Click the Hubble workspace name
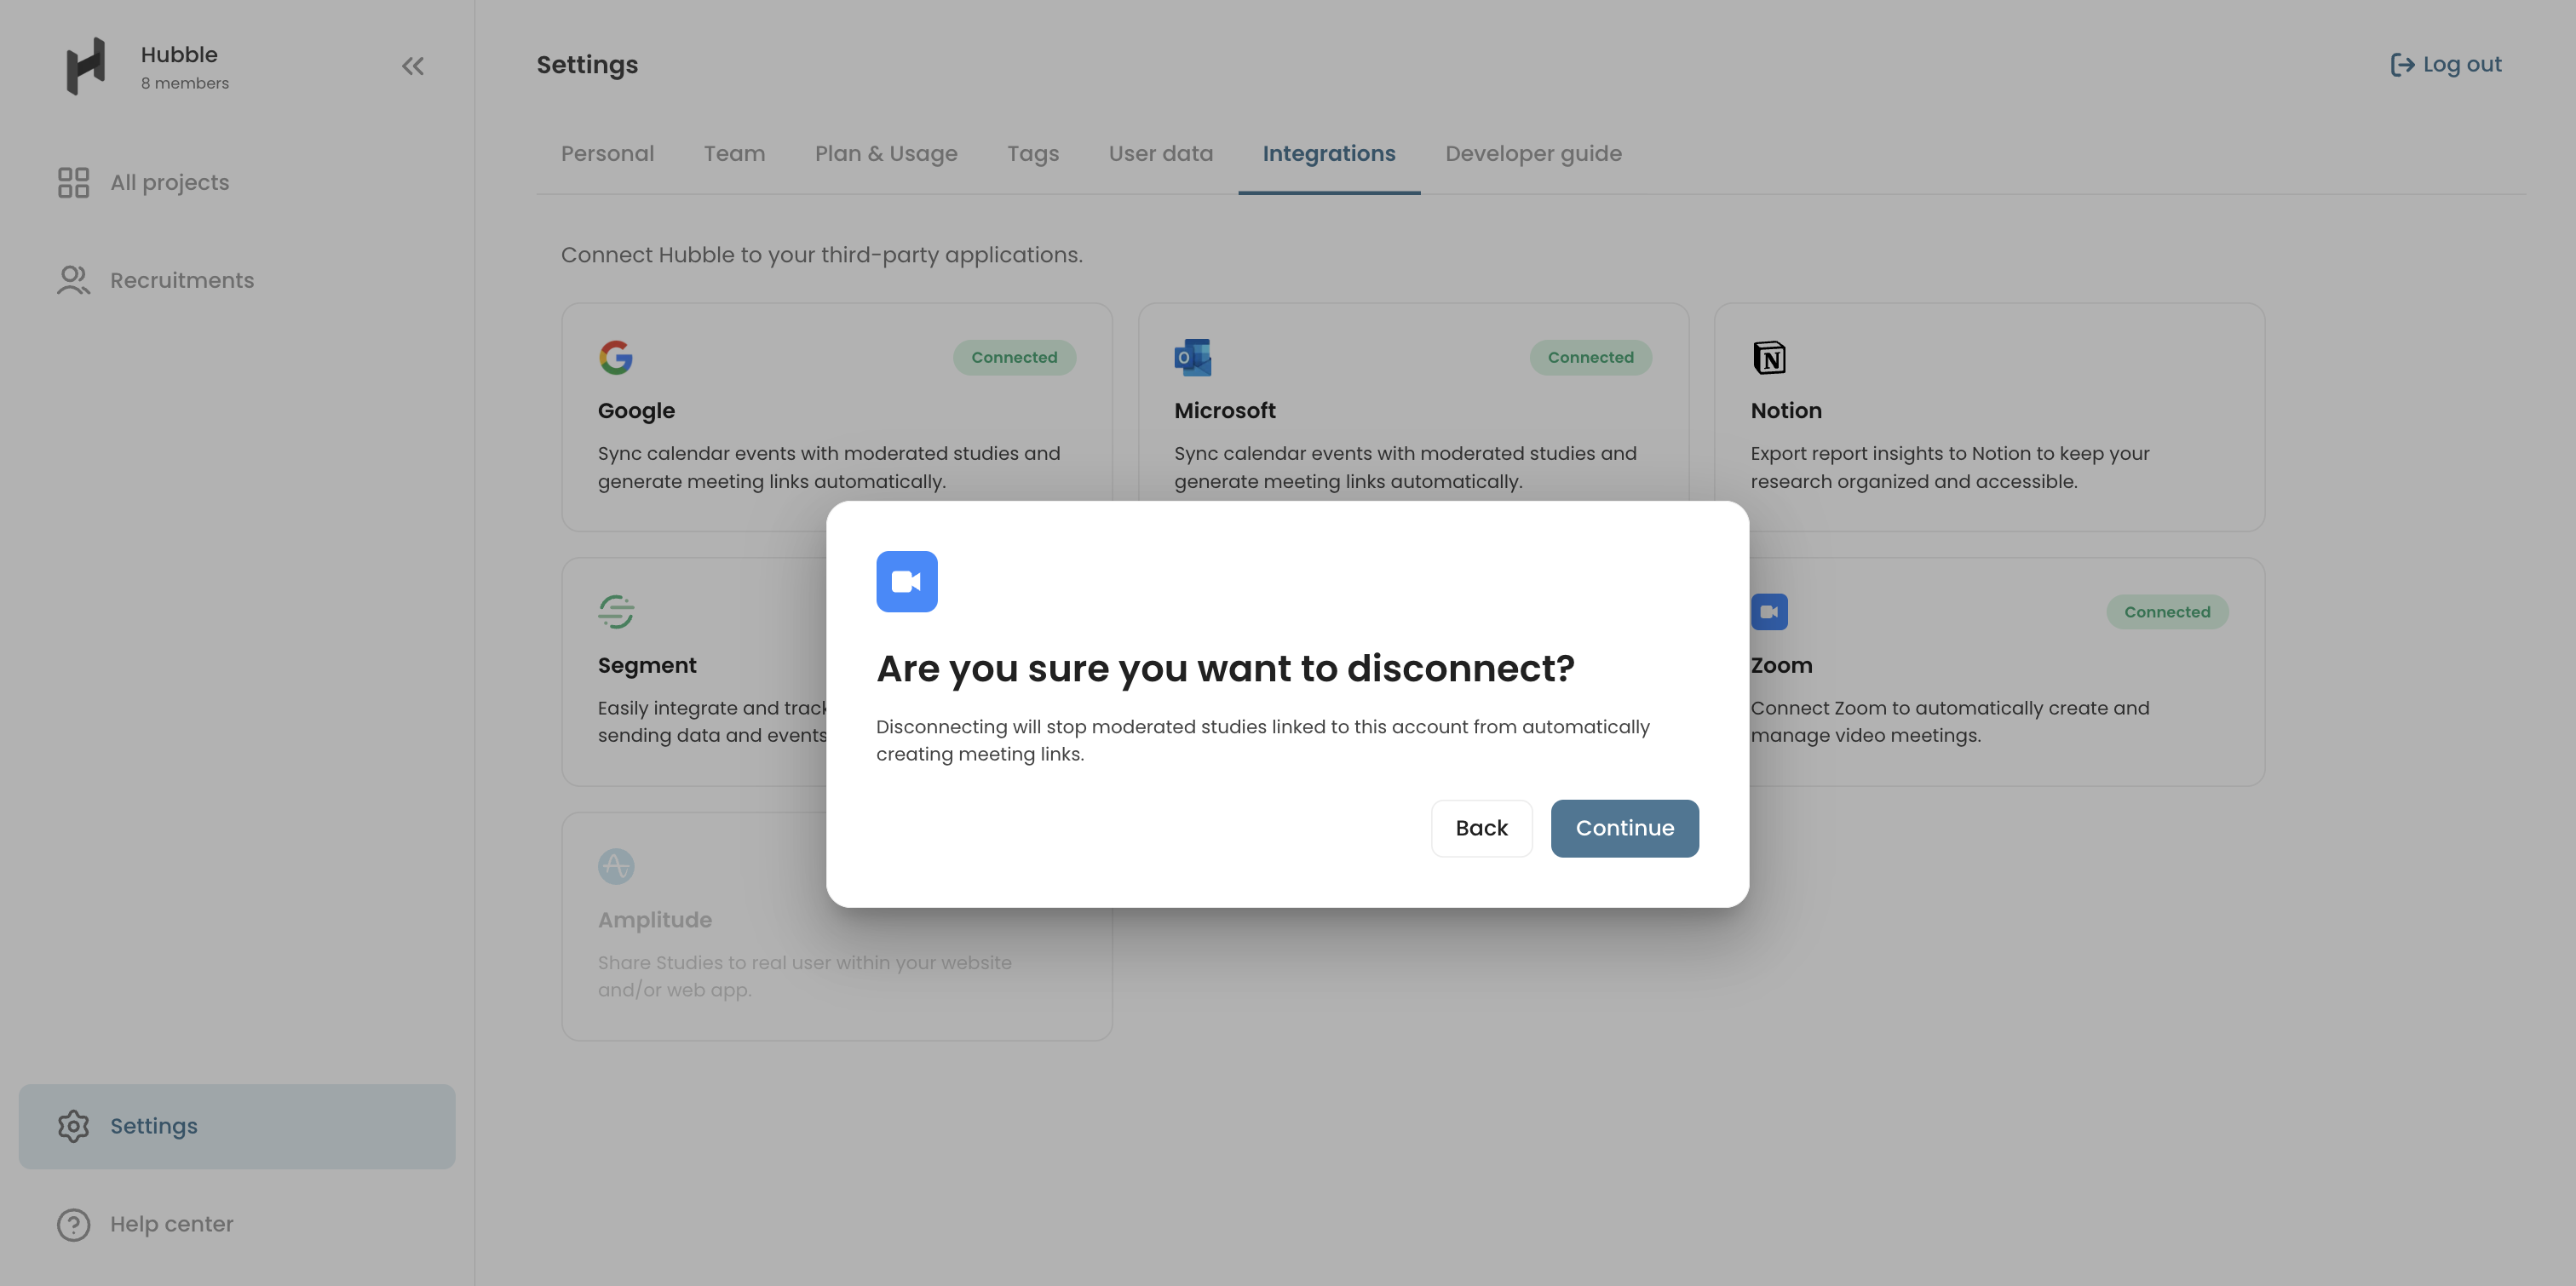This screenshot has height=1286, width=2576. click(179, 55)
